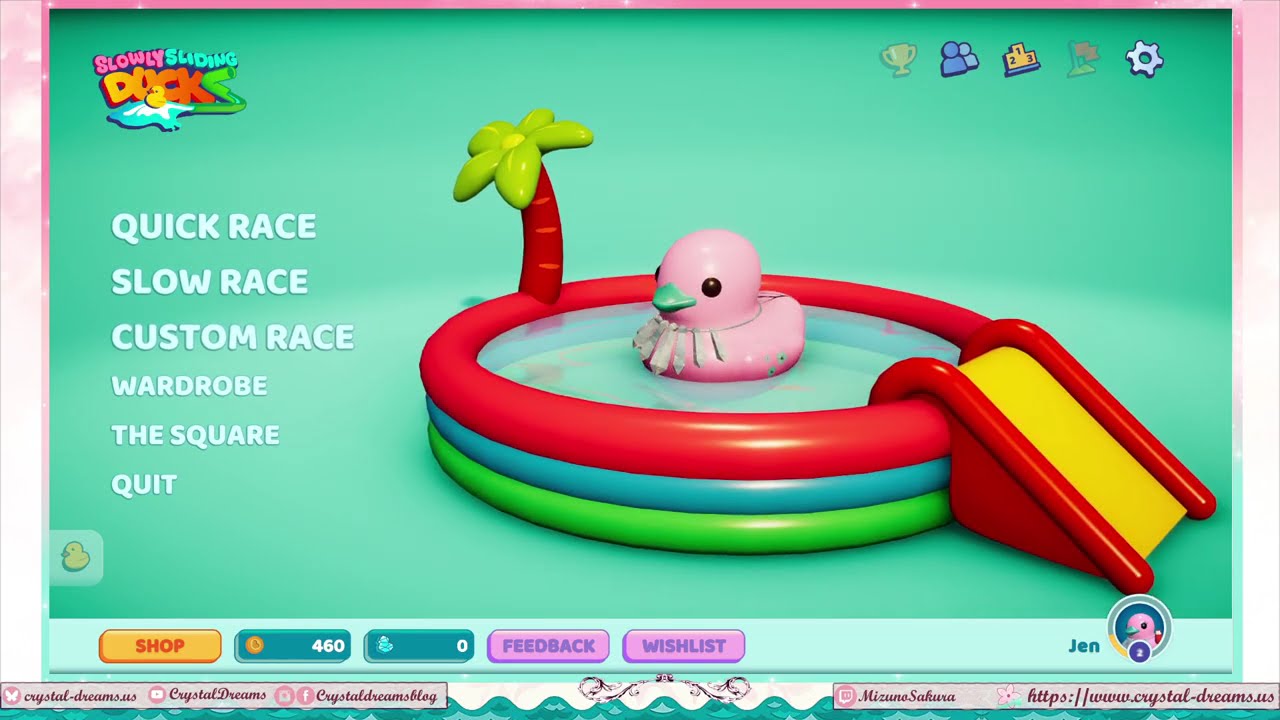This screenshot has width=1280, height=720.
Task: Open the Wardrobe menu
Action: tap(189, 385)
